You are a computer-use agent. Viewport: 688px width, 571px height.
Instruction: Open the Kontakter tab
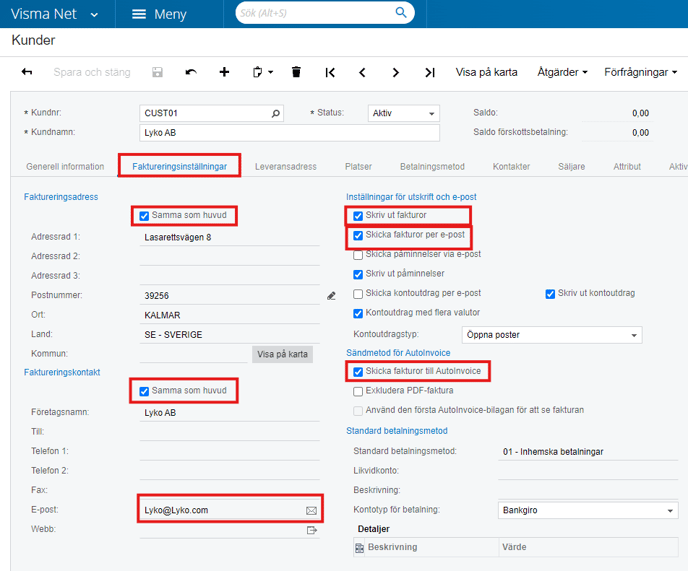[511, 167]
